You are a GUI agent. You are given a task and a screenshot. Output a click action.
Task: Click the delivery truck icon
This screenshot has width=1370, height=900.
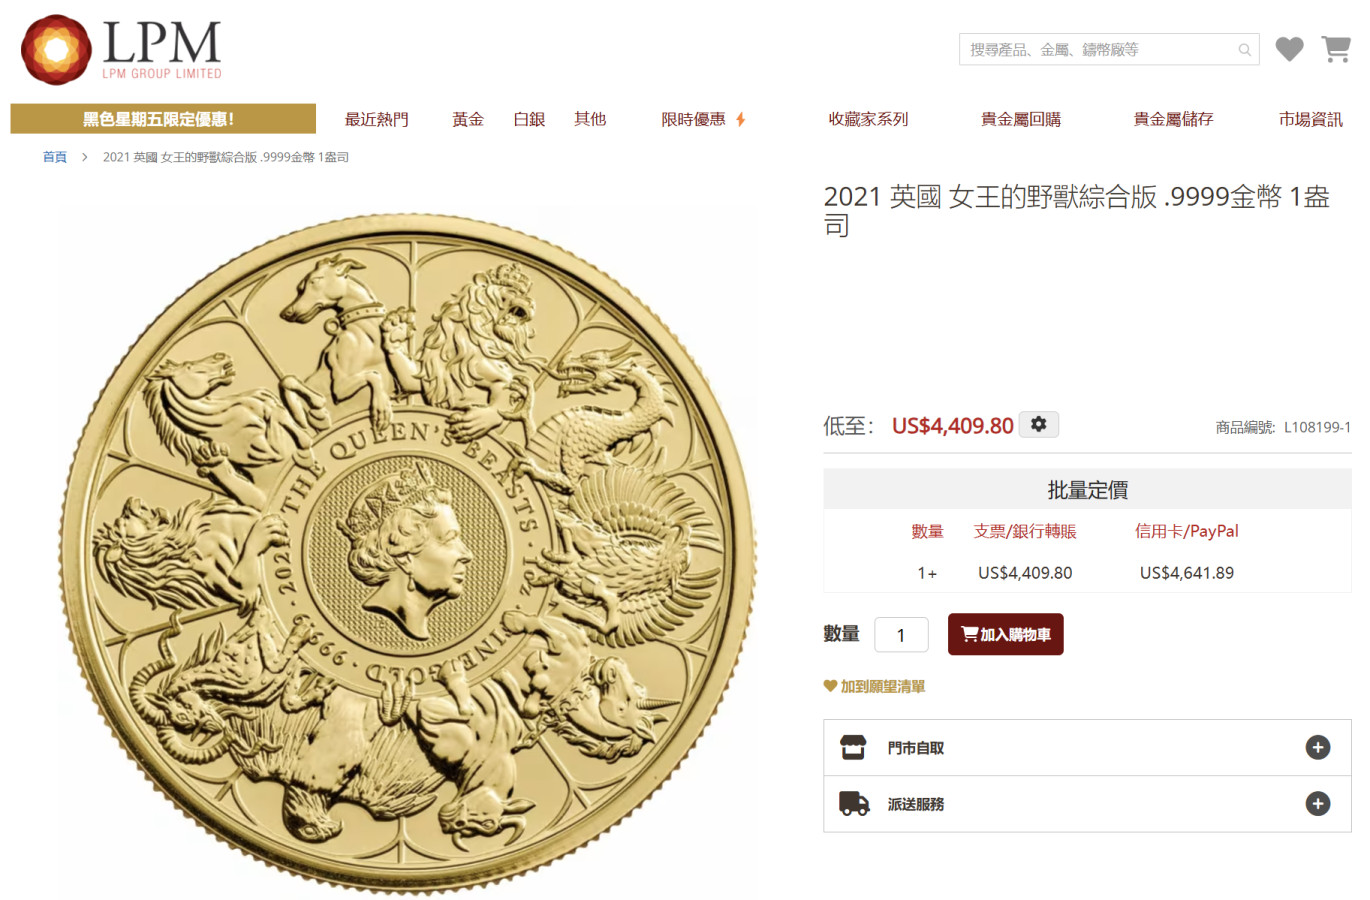(854, 803)
